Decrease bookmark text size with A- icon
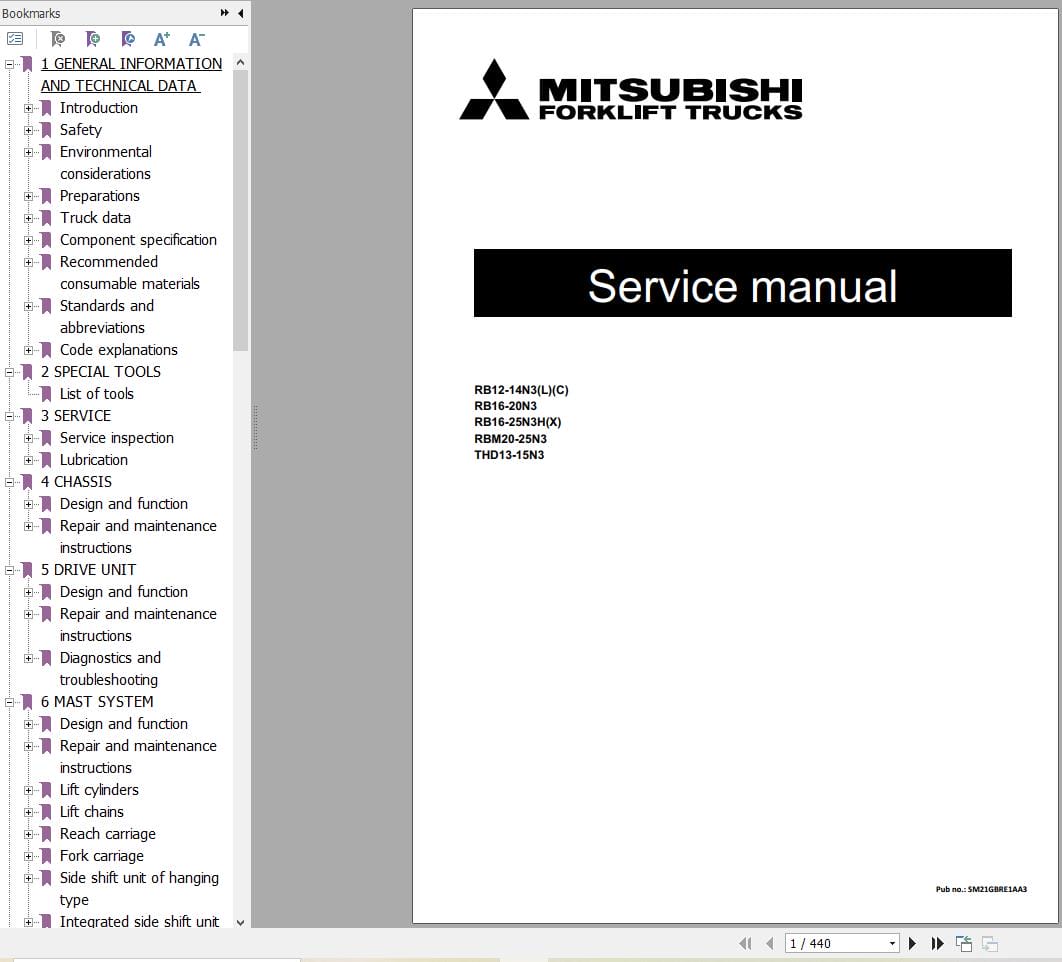Viewport: 1062px width, 962px height. click(196, 39)
